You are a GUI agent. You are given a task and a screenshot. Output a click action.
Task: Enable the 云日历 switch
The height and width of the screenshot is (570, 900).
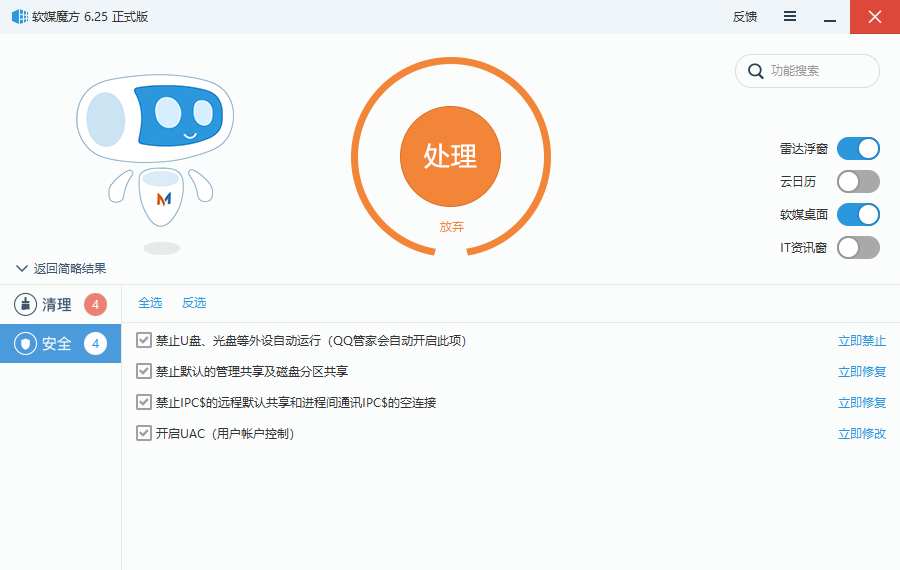858,182
